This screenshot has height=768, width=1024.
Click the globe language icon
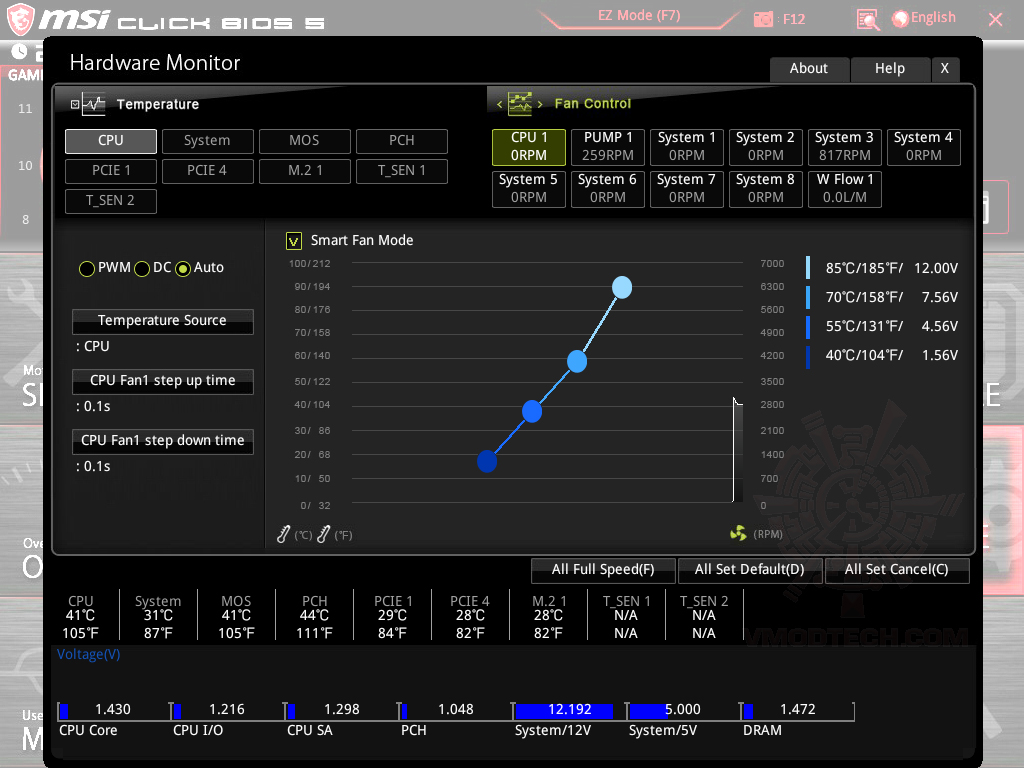tap(900, 19)
